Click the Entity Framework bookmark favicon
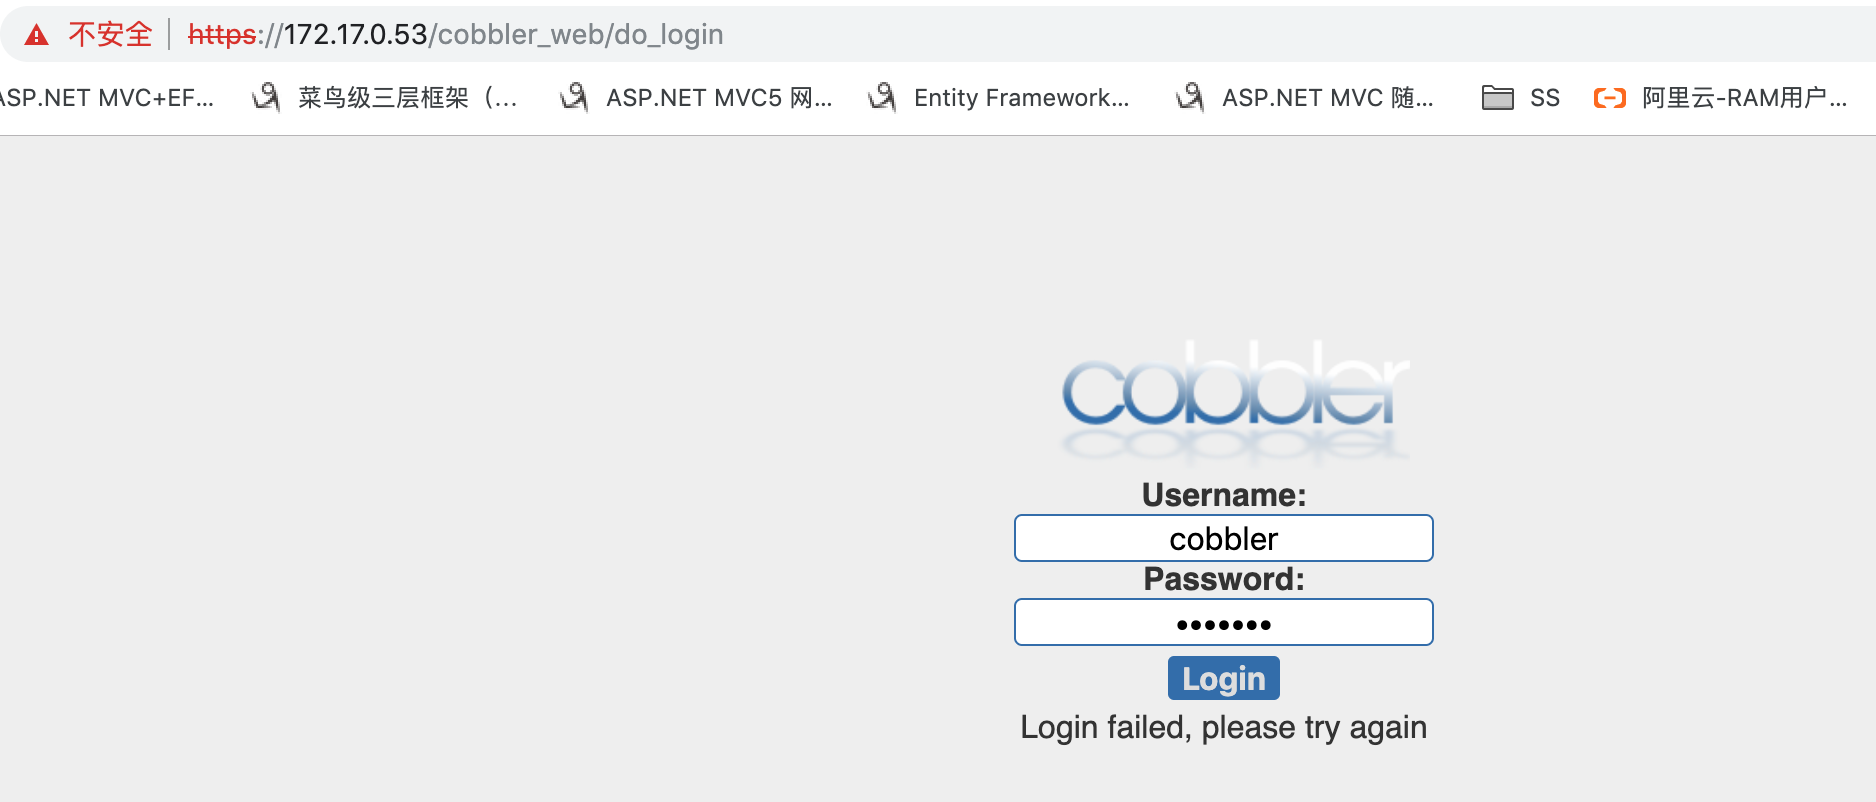Viewport: 1876px width, 802px height. coord(882,97)
